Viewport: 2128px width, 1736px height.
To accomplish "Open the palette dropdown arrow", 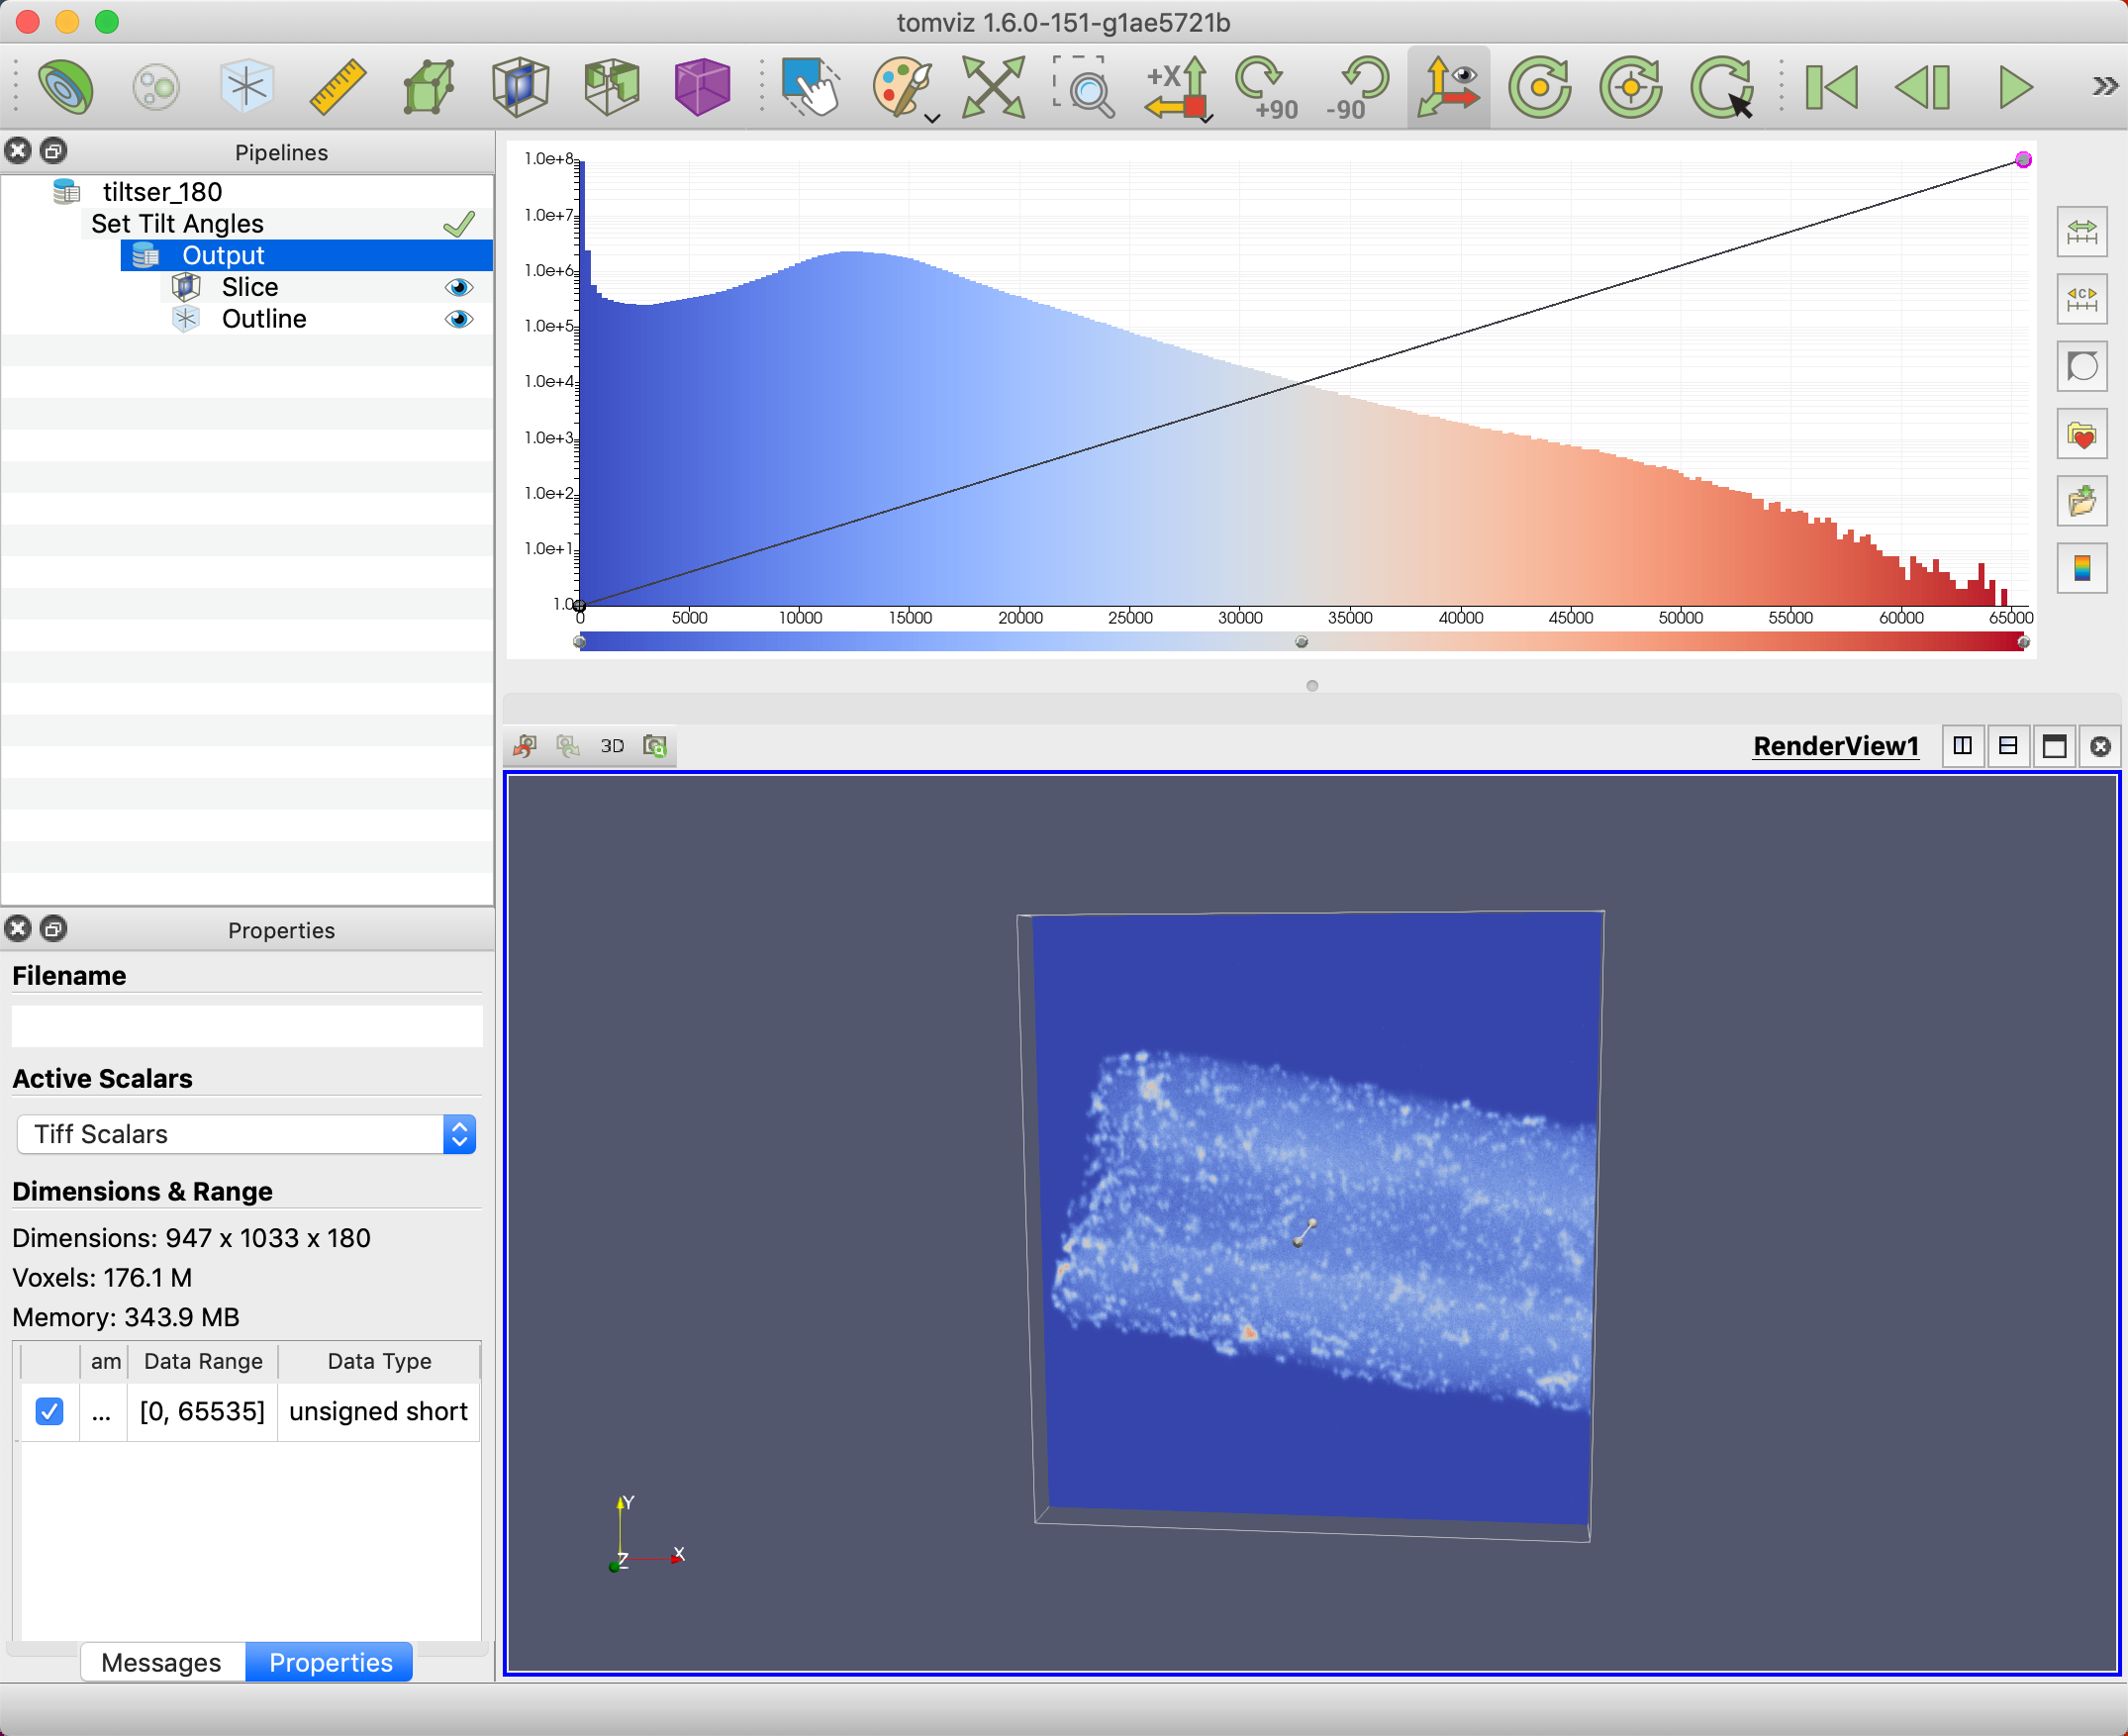I will (x=933, y=118).
